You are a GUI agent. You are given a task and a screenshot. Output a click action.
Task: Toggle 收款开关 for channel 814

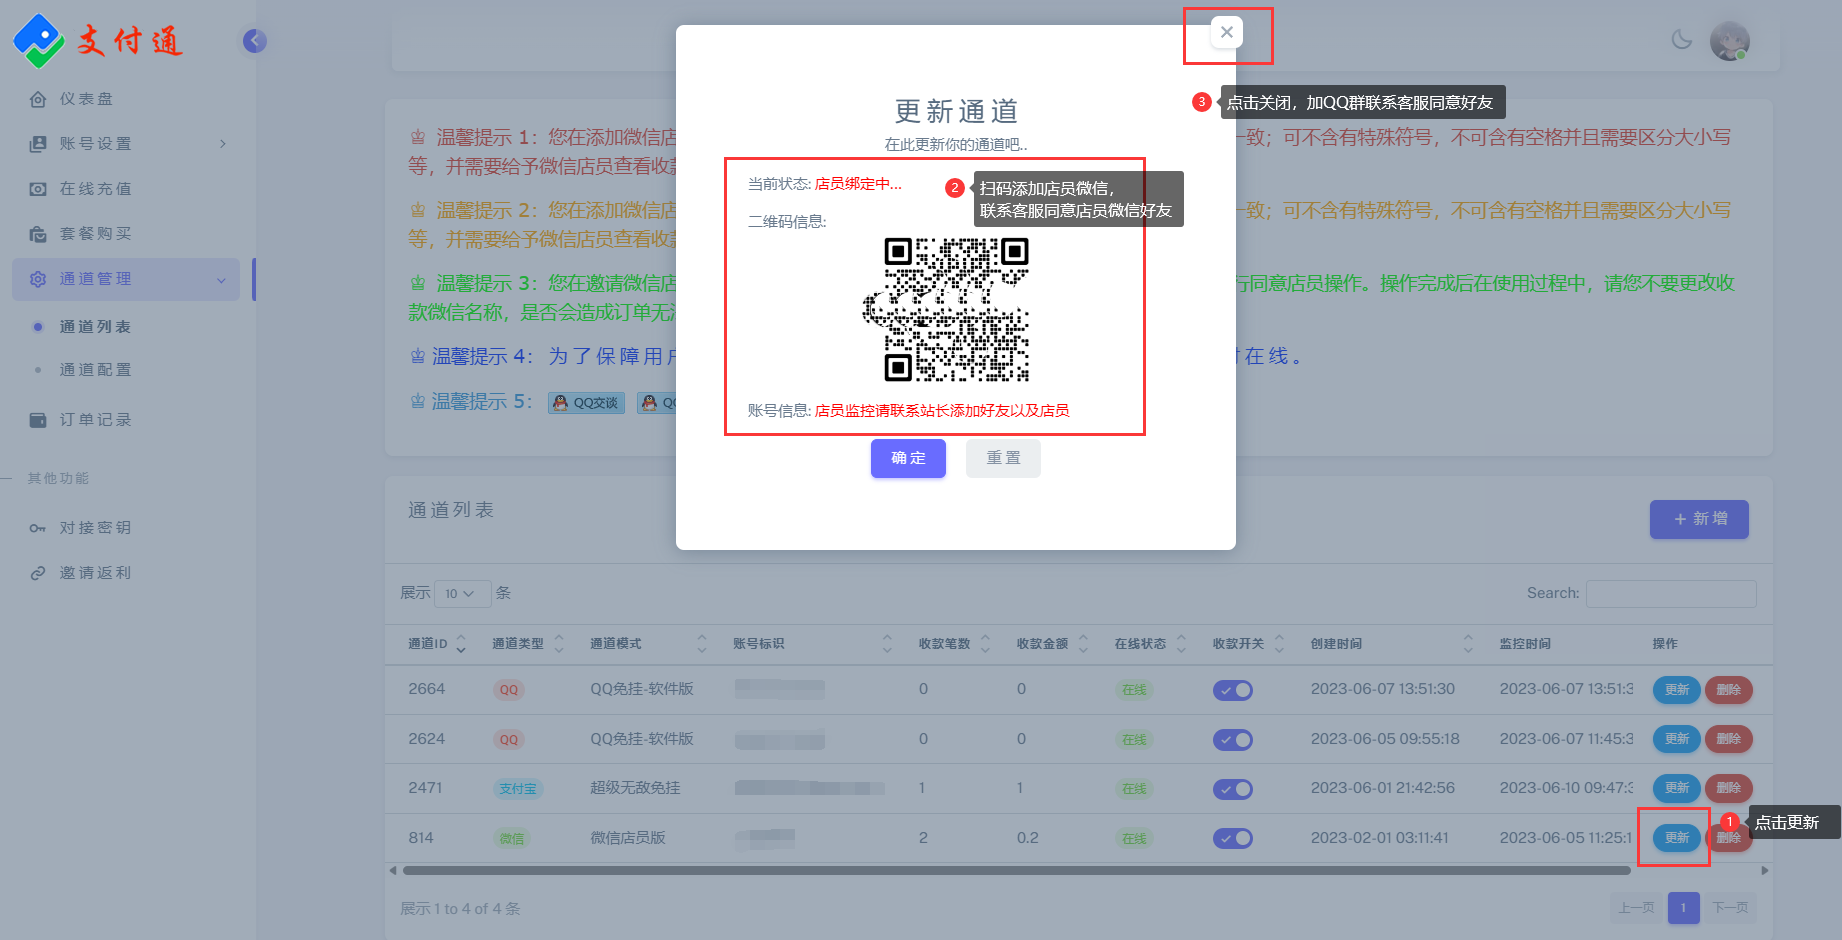(x=1232, y=838)
